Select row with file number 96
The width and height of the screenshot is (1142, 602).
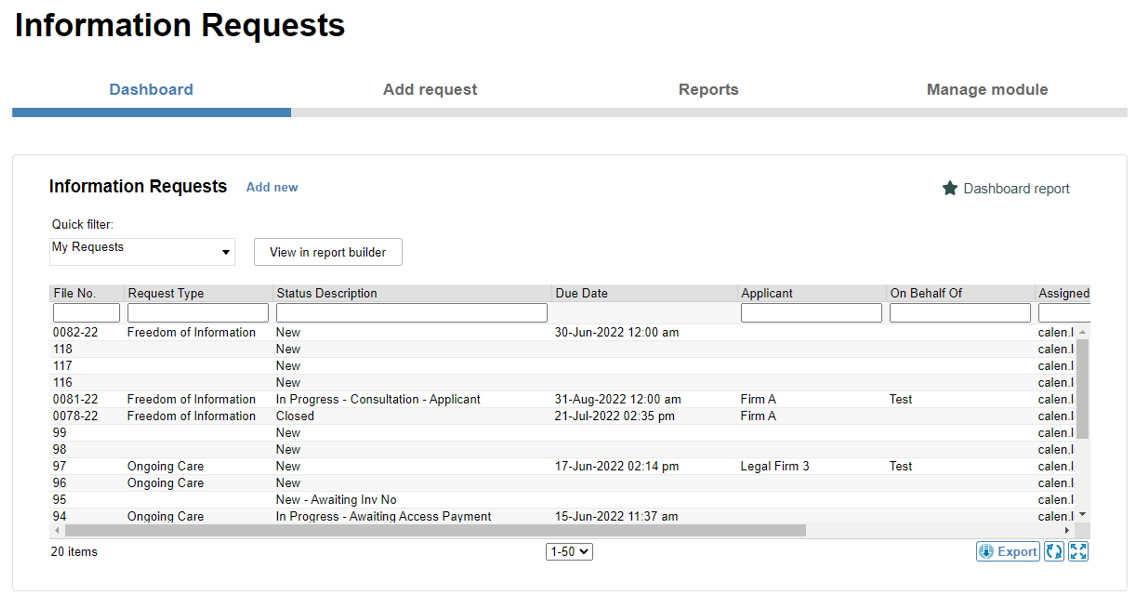tap(562, 483)
